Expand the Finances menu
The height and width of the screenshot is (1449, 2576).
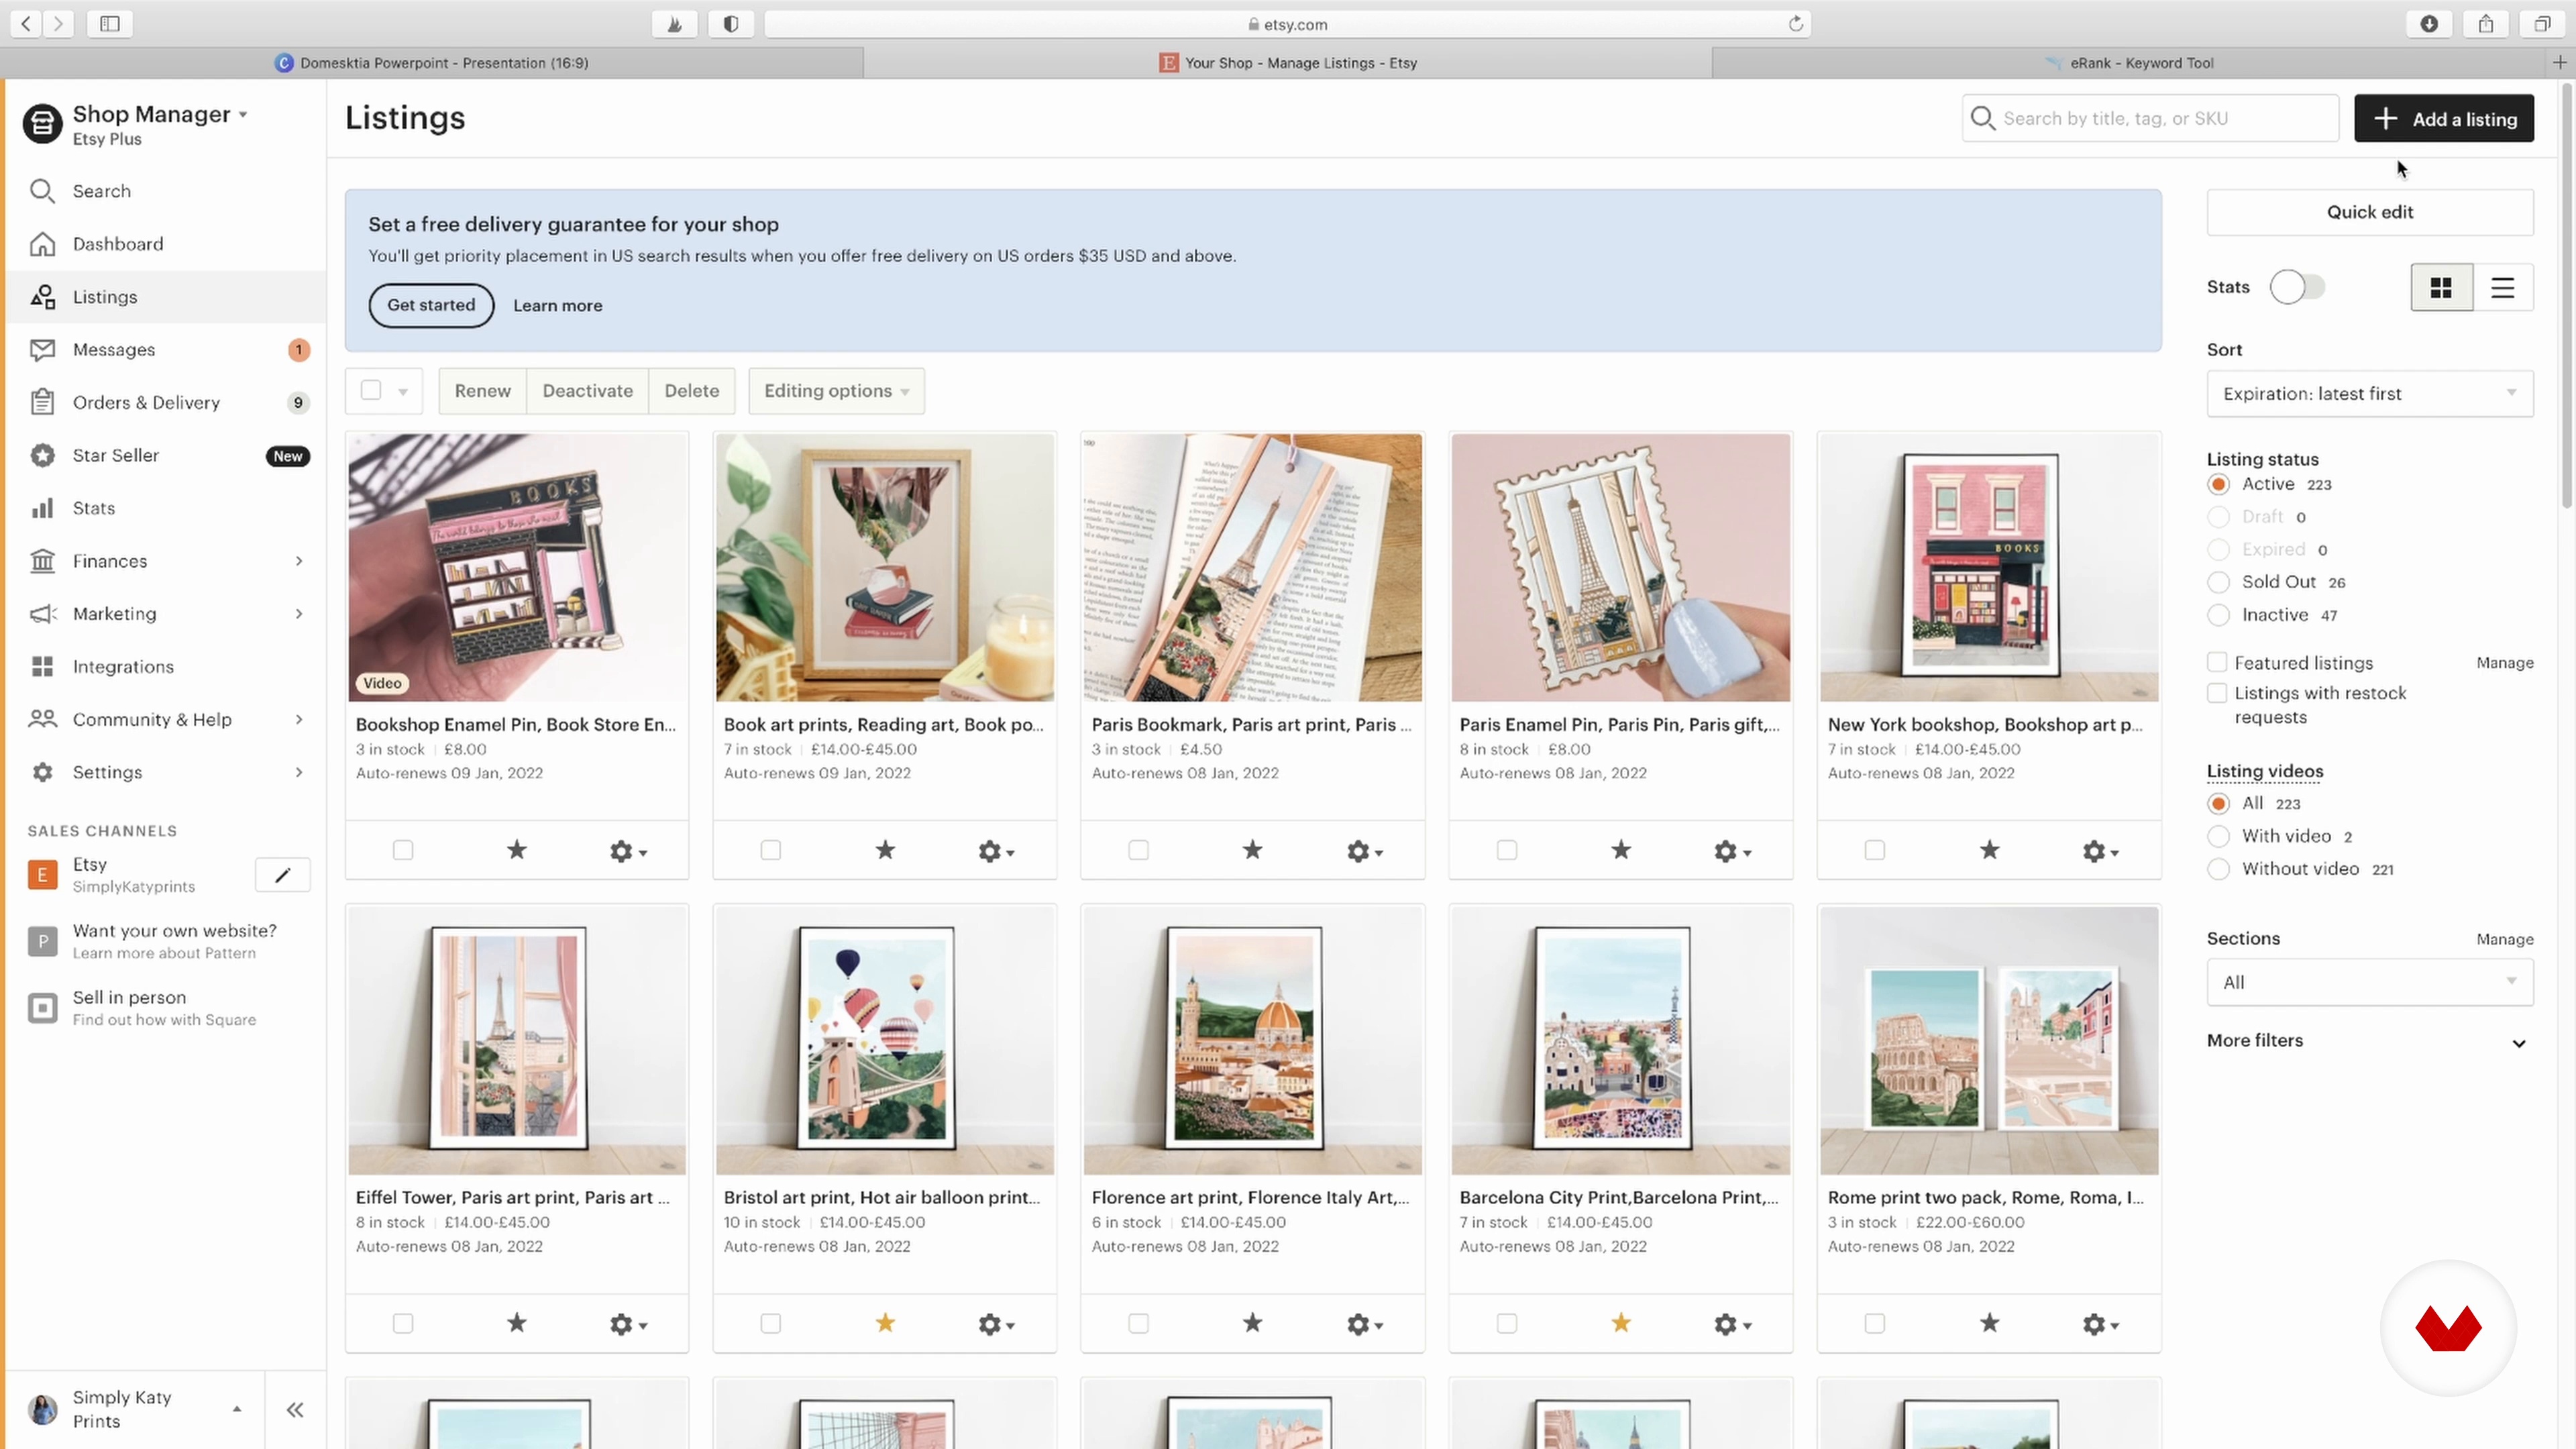(x=166, y=561)
